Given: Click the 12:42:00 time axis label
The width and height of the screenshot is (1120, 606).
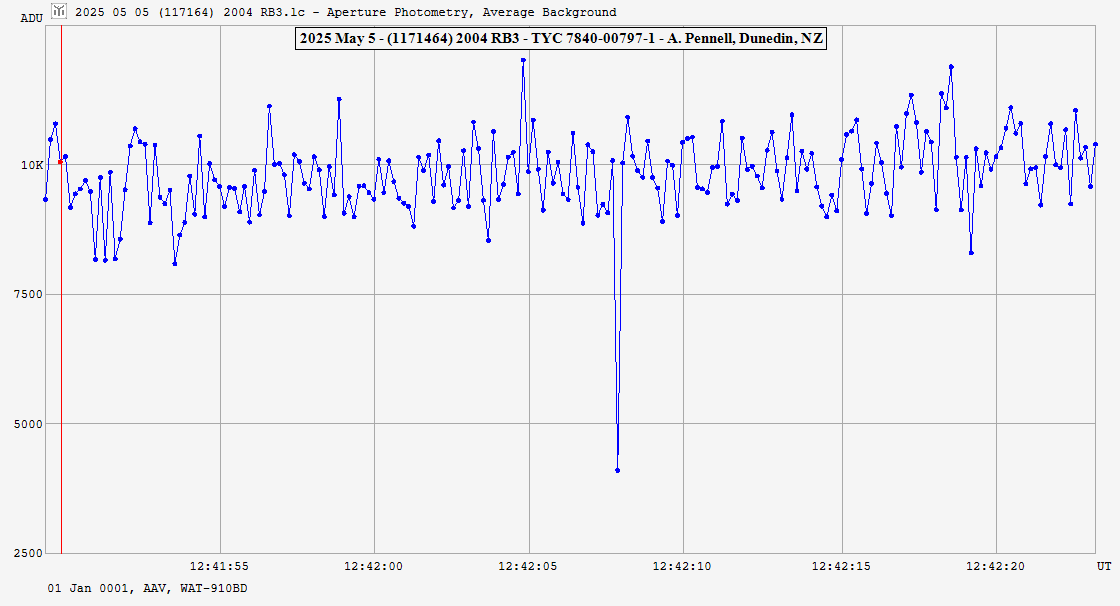Looking at the screenshot, I should (374, 566).
